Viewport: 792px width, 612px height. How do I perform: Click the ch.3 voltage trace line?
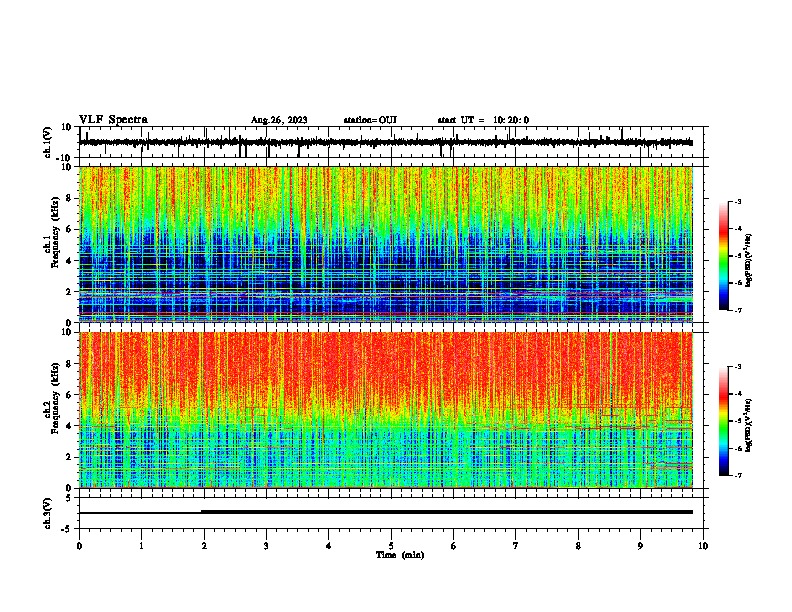click(386, 512)
